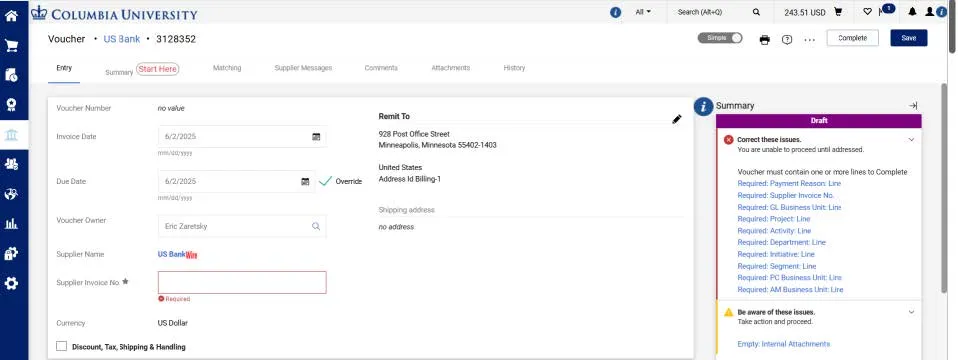Print the voucher with the printer icon
This screenshot has height=360, width=958.
point(764,40)
